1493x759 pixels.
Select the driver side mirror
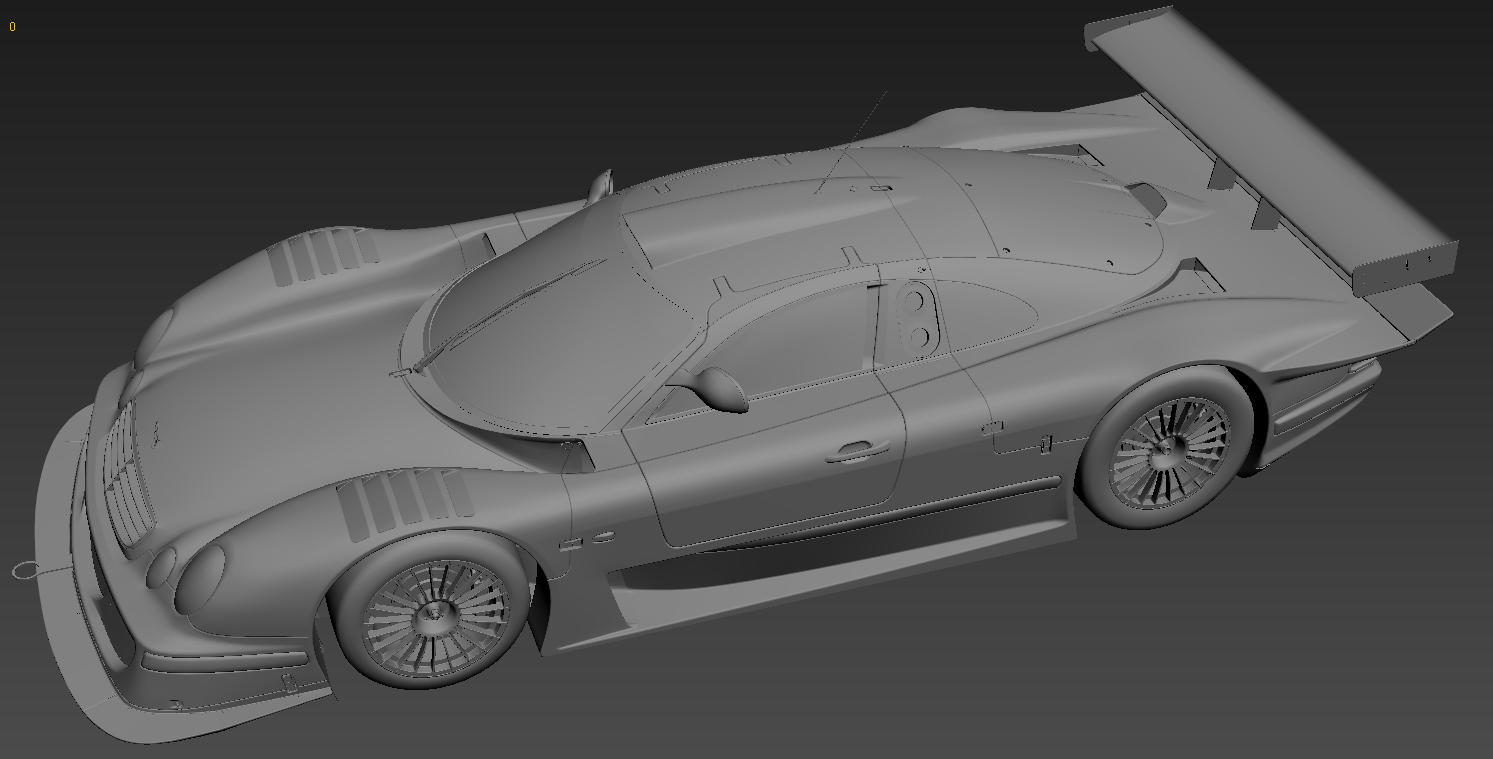719,388
